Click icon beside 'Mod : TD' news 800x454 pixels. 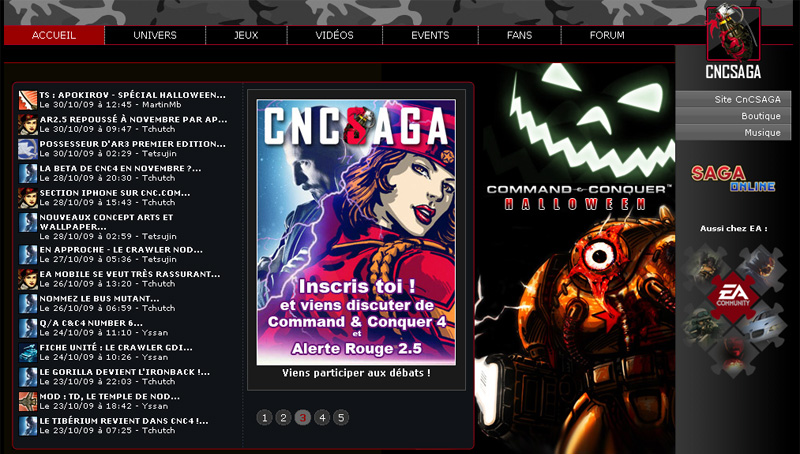coord(28,401)
